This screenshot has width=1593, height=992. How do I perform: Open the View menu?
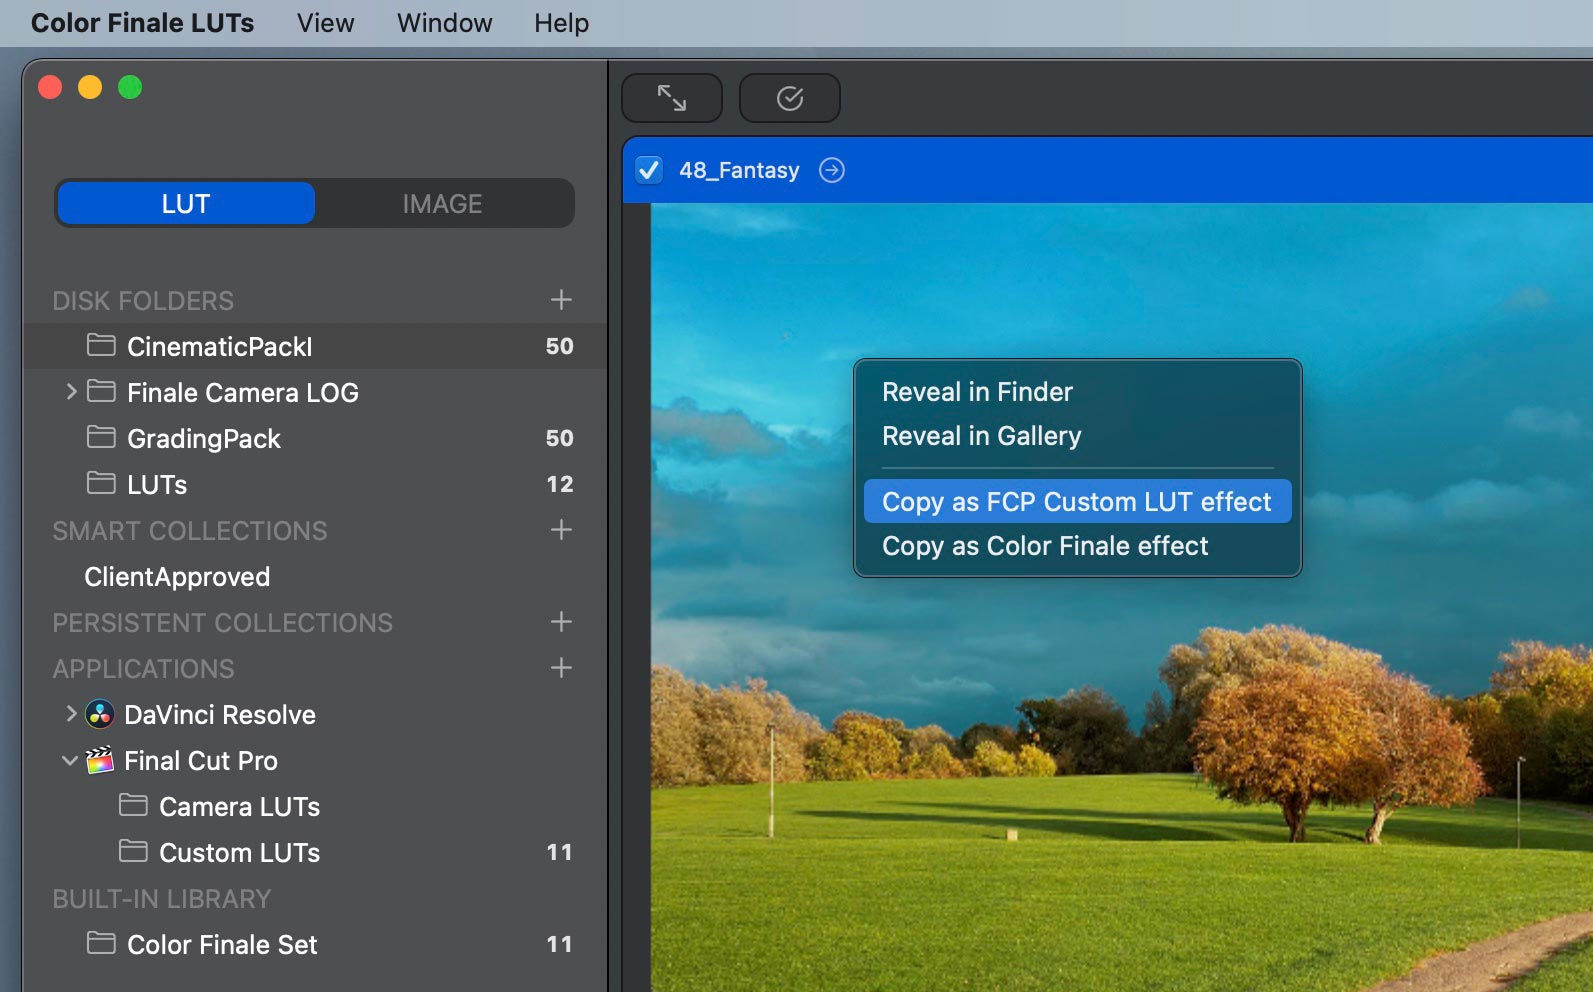(325, 22)
